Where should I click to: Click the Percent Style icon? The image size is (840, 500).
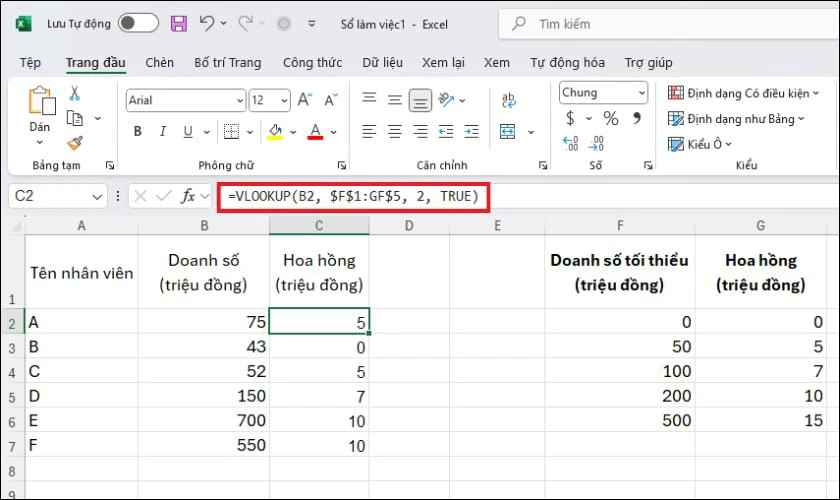click(611, 118)
